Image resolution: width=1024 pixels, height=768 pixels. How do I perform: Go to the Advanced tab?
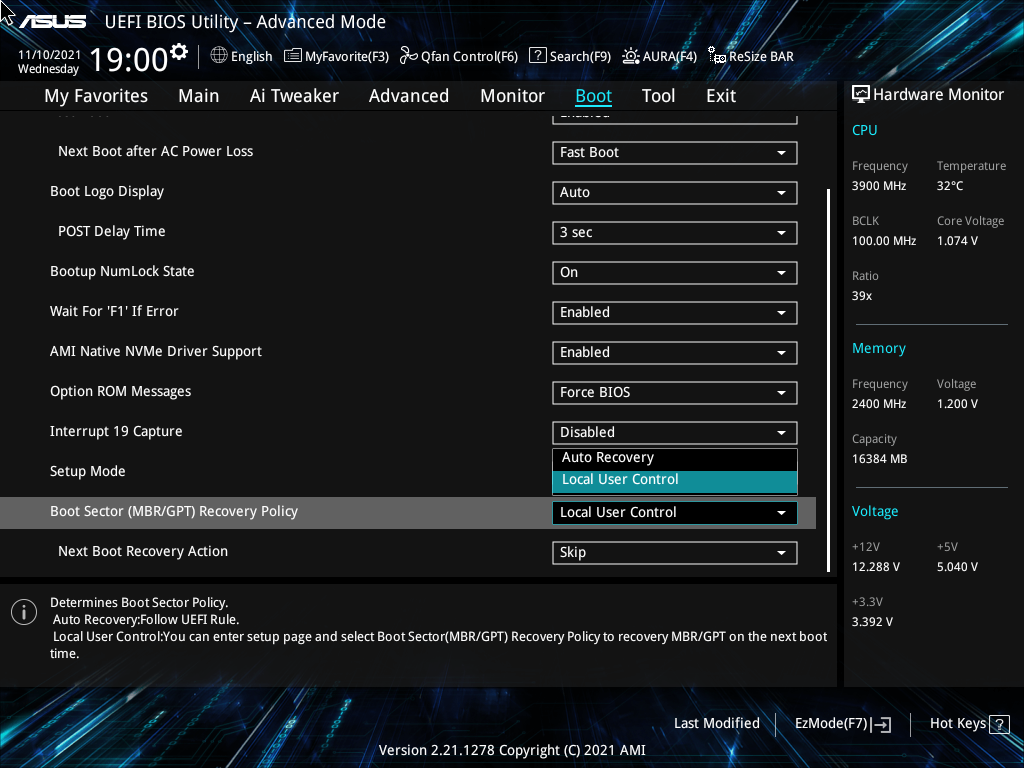coord(409,96)
